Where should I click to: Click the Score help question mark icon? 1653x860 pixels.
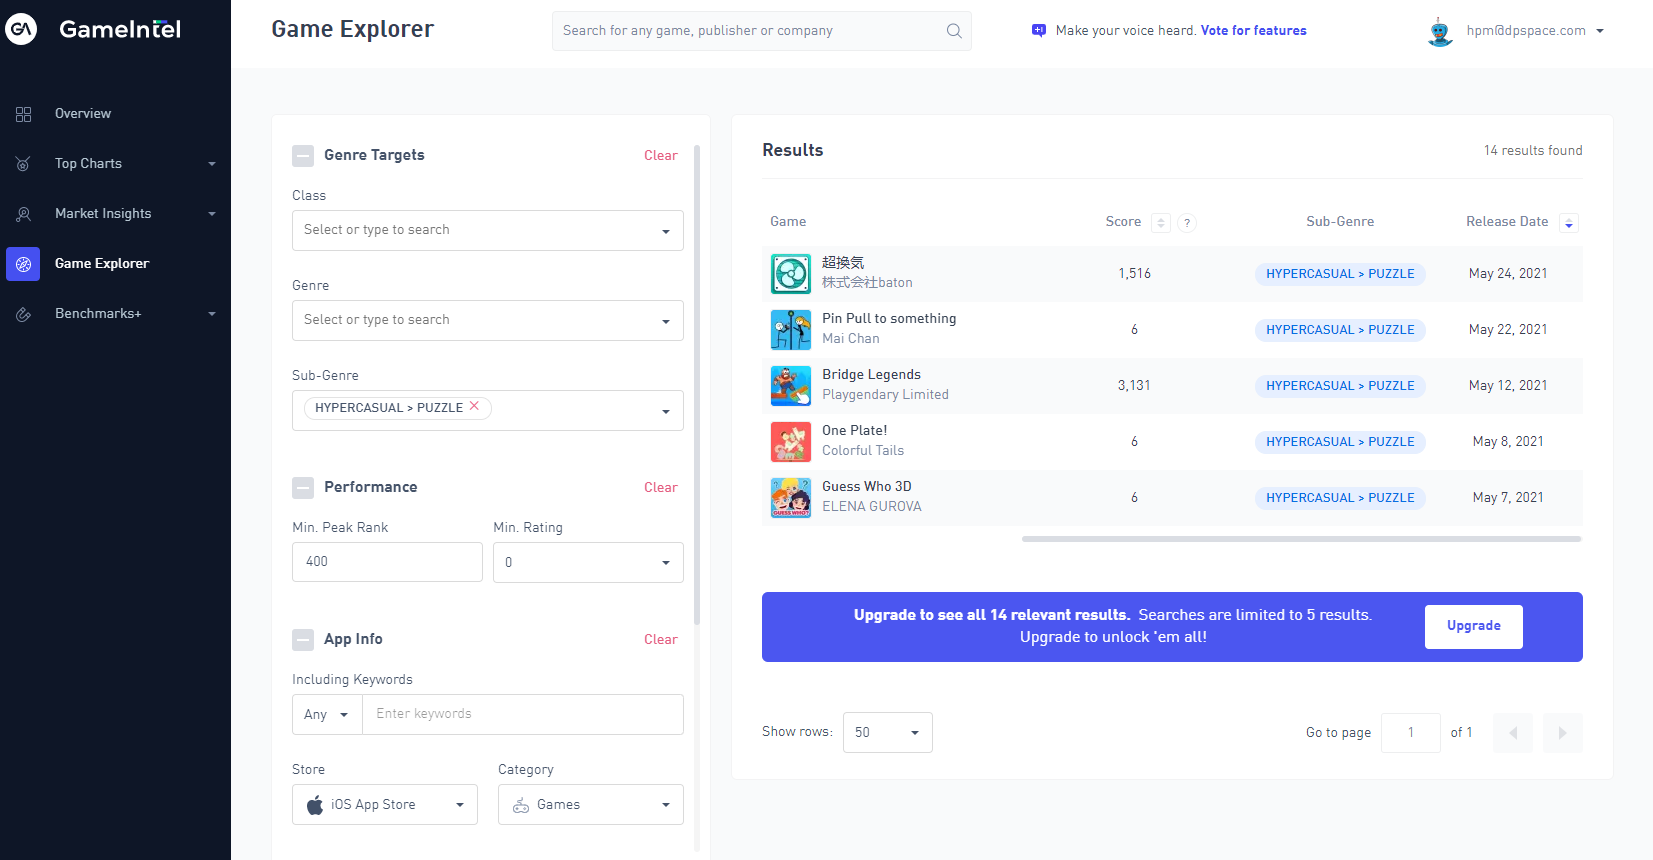pos(1187,223)
